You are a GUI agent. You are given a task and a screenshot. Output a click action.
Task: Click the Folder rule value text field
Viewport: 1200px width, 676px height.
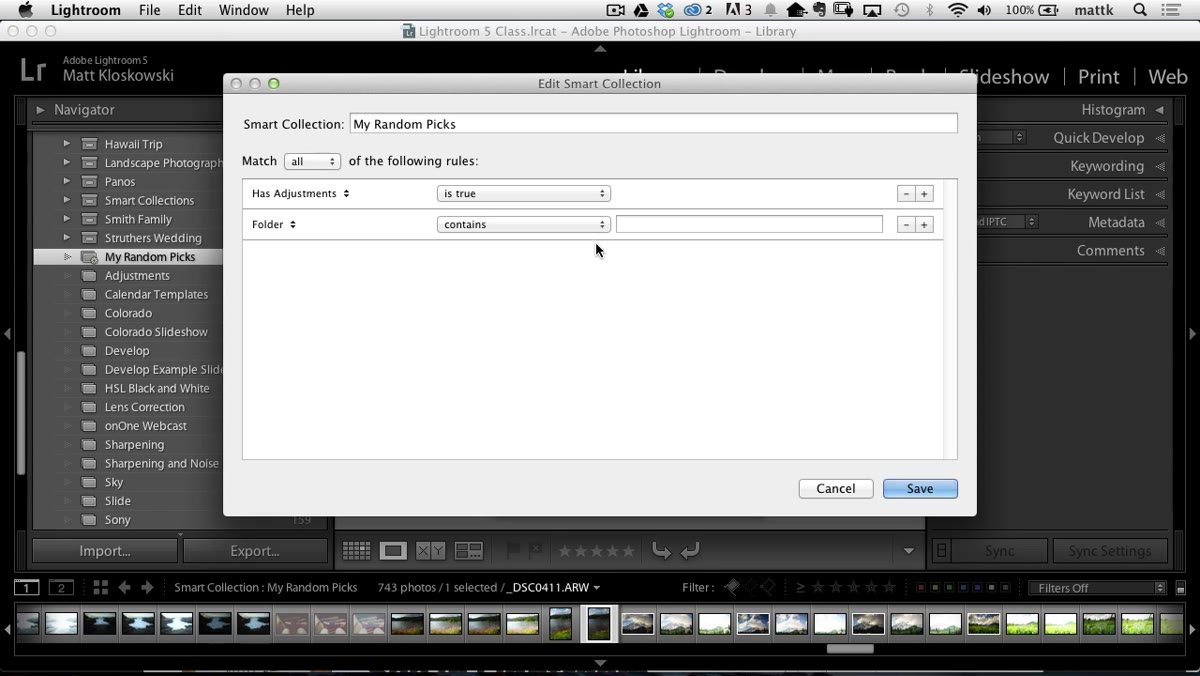tap(749, 225)
